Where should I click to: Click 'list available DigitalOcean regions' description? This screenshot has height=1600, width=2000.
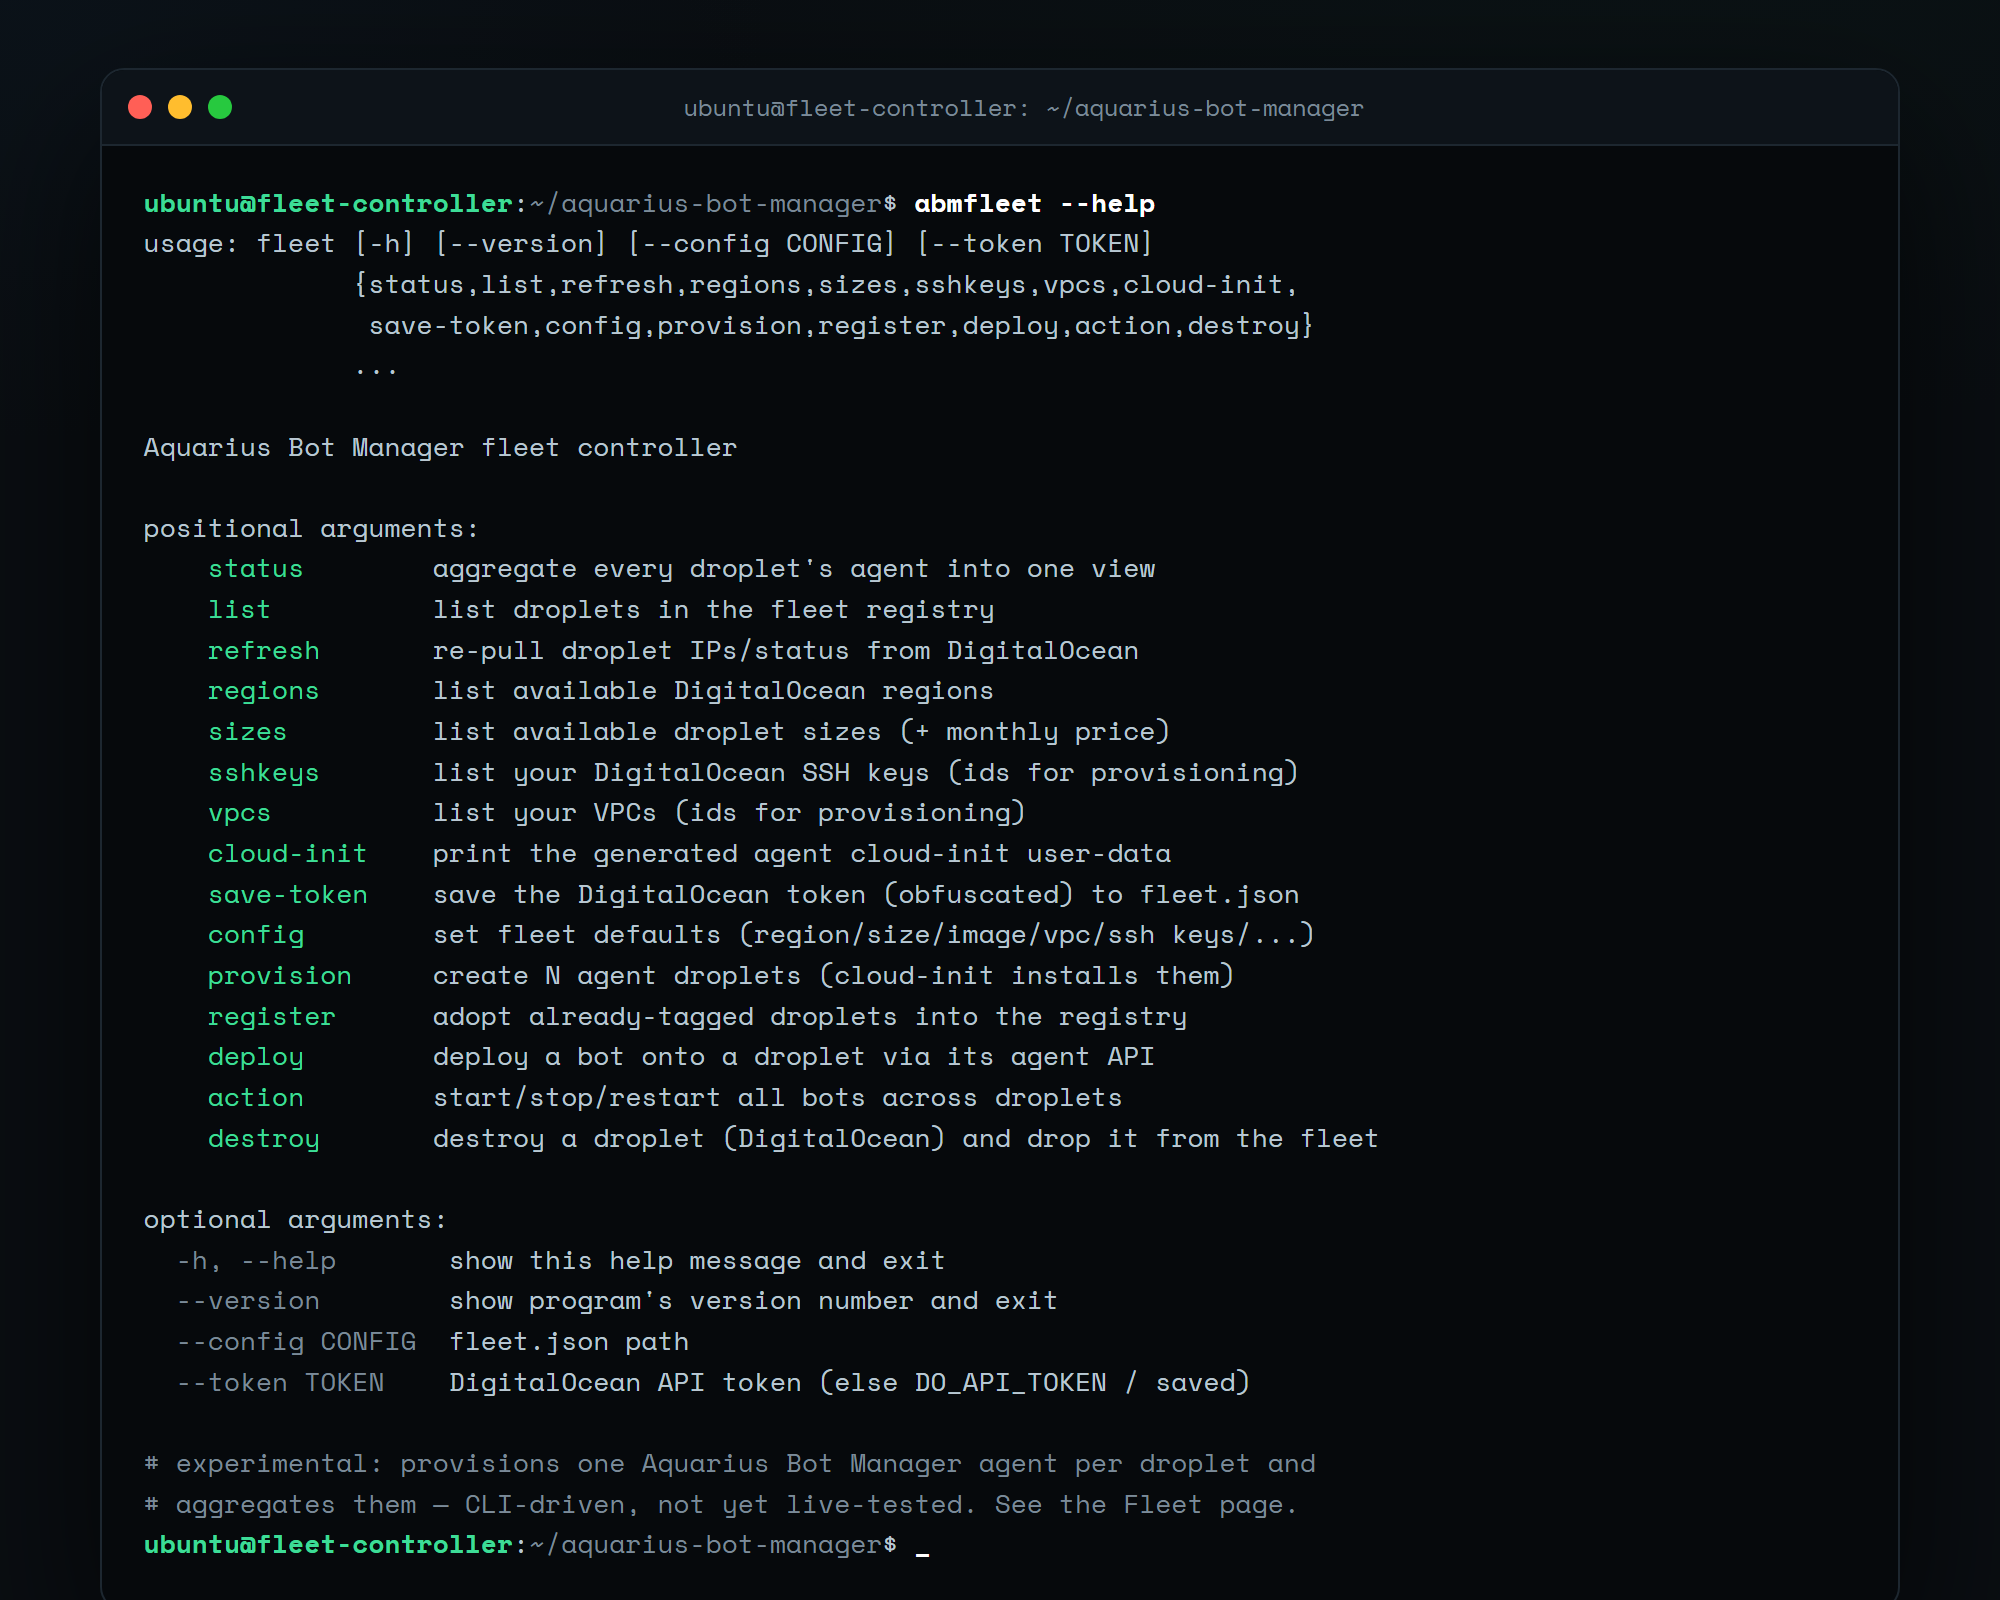(x=713, y=691)
